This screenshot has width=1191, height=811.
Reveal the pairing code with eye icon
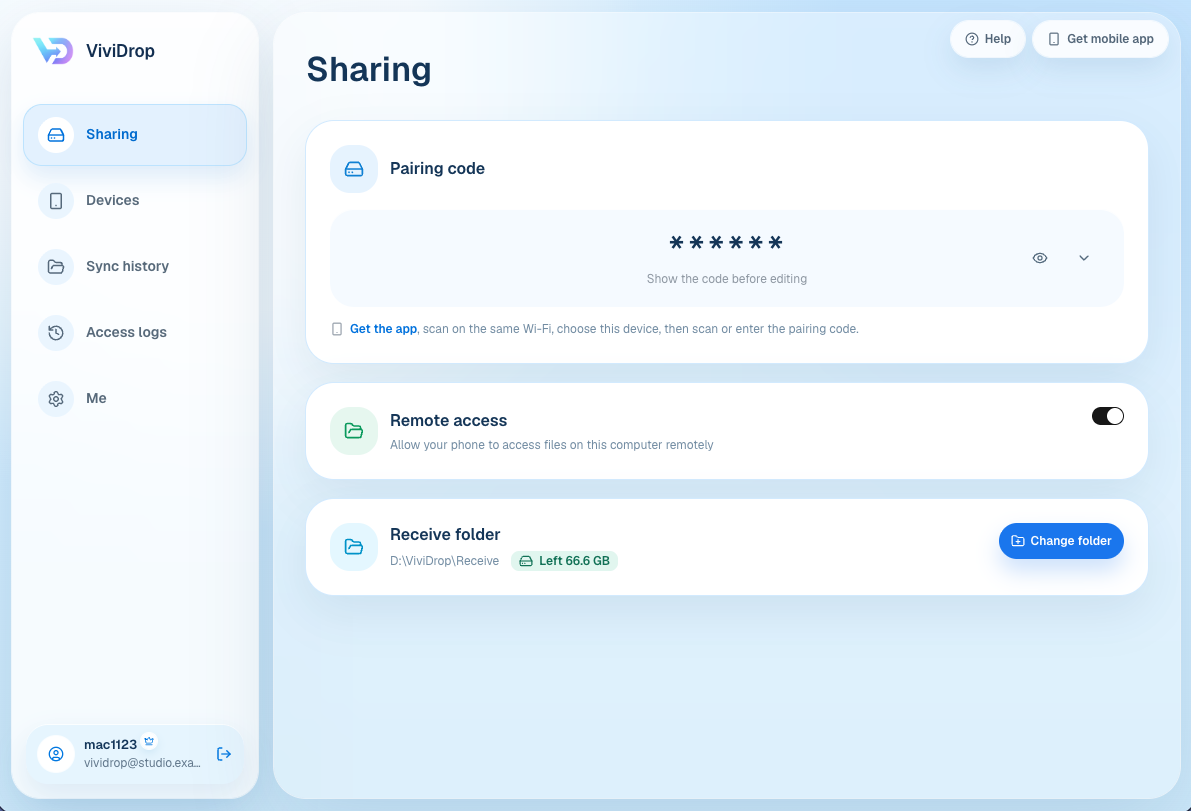pos(1040,258)
